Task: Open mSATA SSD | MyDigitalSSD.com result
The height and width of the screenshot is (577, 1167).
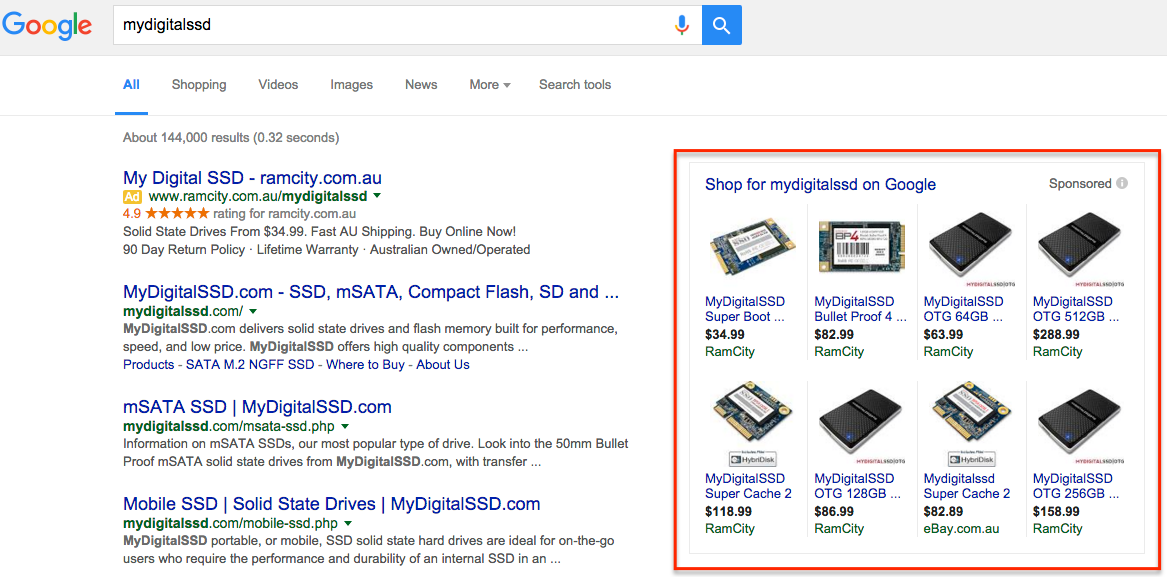Action: pyautogui.click(x=257, y=407)
